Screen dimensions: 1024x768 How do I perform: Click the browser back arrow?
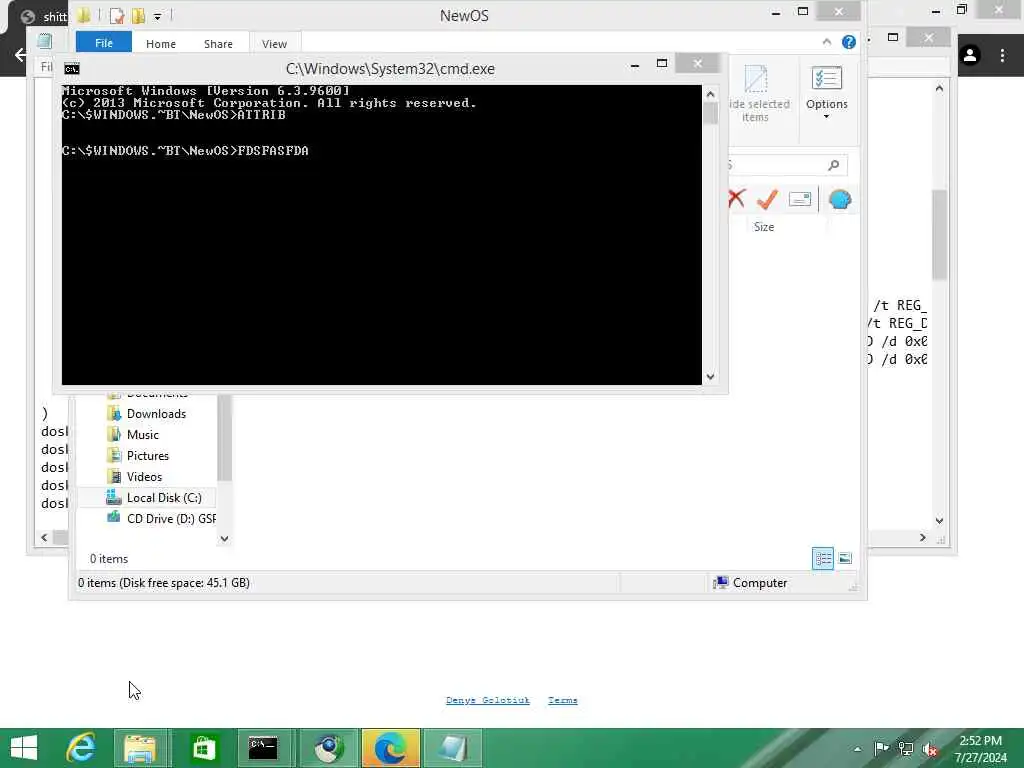point(20,55)
